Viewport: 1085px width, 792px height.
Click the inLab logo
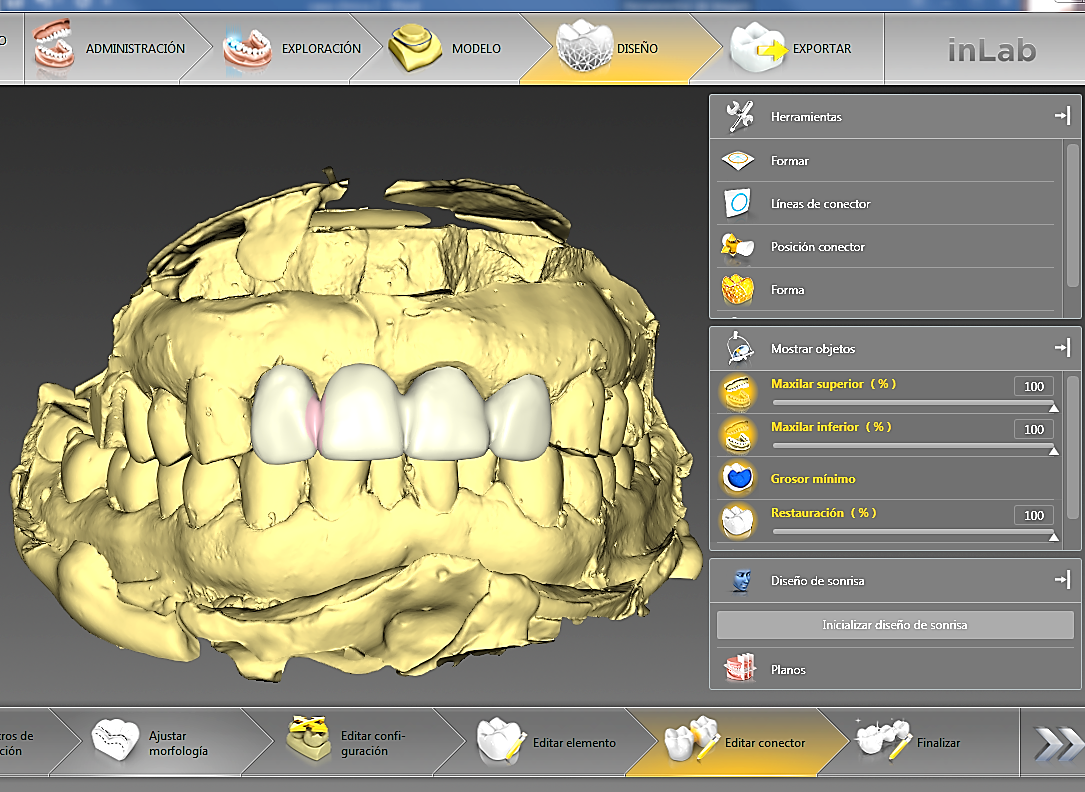coord(992,50)
